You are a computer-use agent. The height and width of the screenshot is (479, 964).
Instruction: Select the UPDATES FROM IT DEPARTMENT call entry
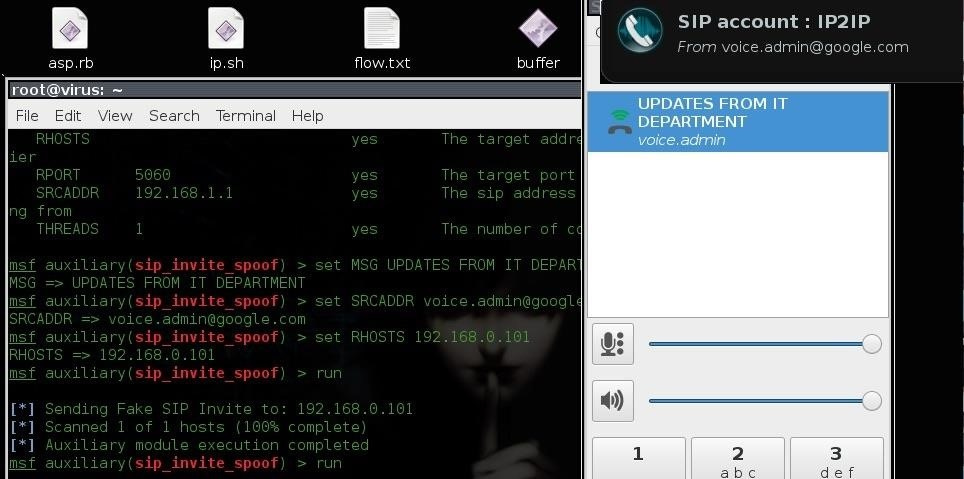point(738,122)
